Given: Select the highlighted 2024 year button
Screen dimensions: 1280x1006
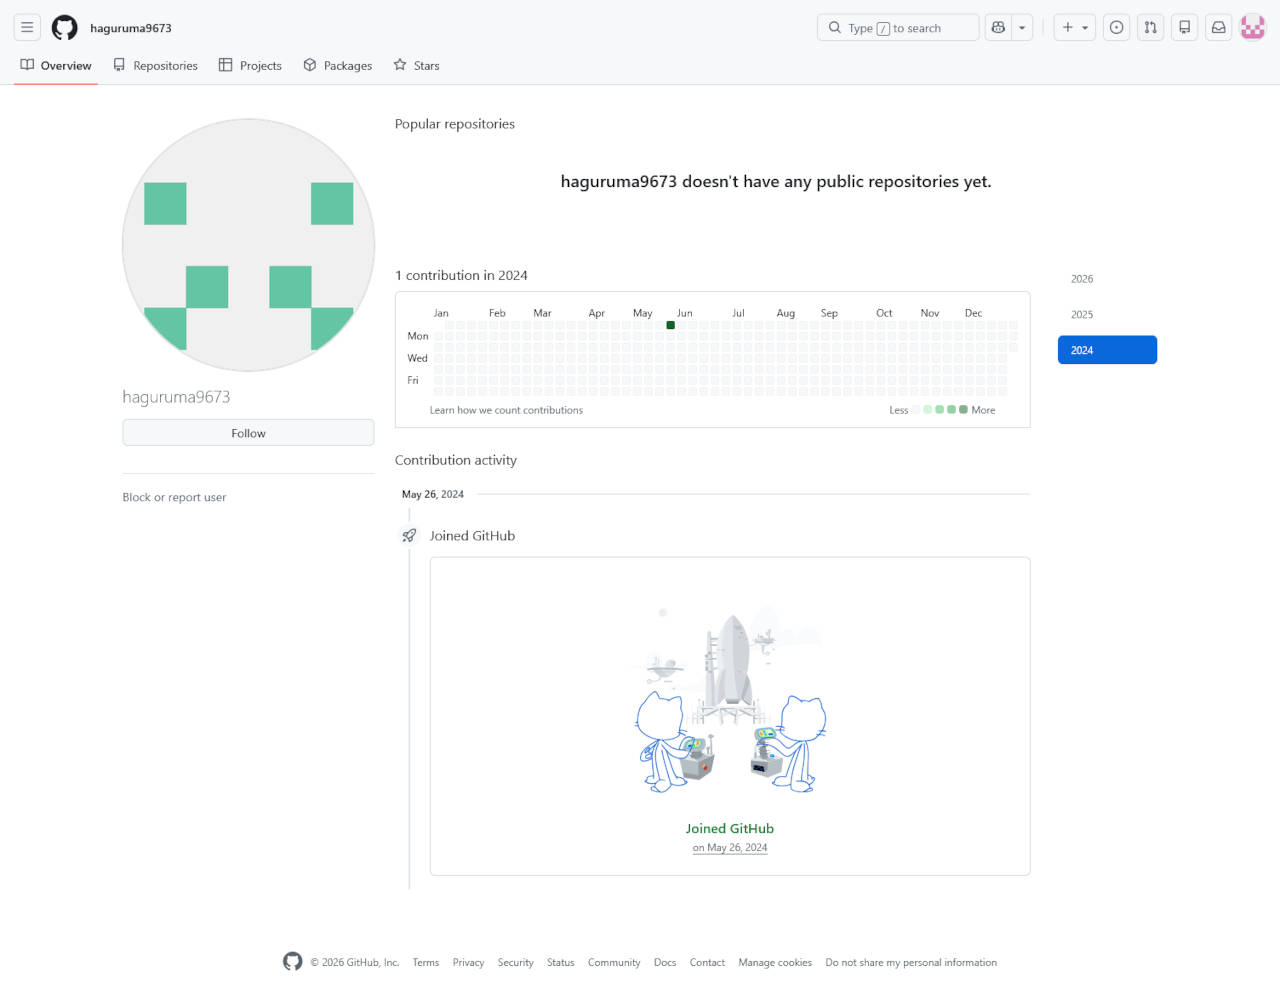Looking at the screenshot, I should point(1107,350).
